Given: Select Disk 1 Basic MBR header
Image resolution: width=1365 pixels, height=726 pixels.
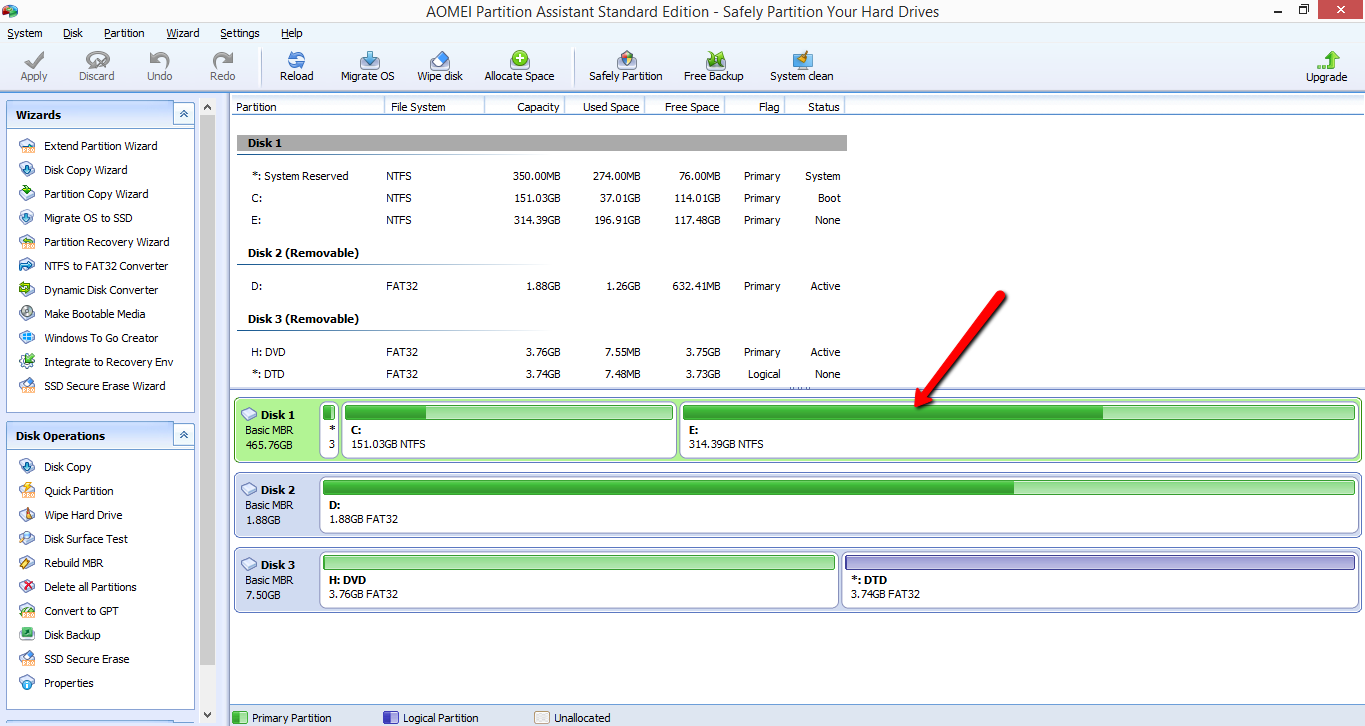Looking at the screenshot, I should pyautogui.click(x=275, y=430).
